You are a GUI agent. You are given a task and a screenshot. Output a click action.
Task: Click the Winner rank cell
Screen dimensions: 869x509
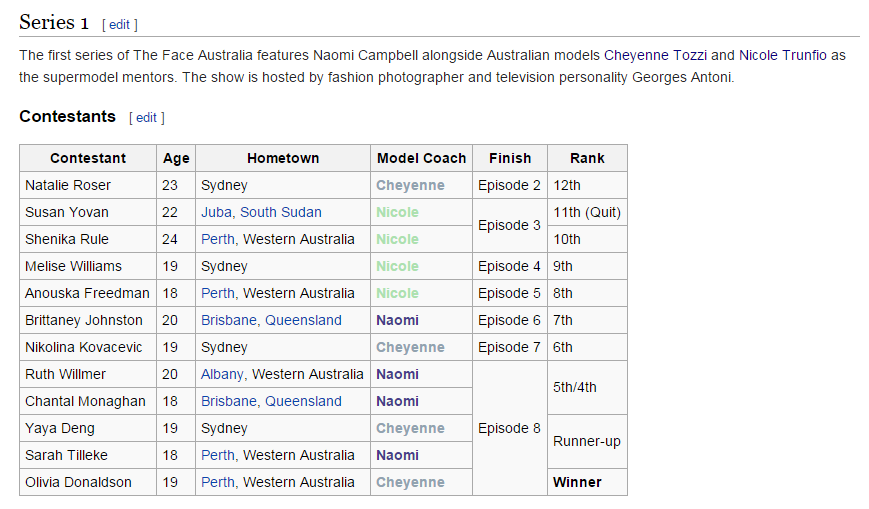tap(587, 482)
